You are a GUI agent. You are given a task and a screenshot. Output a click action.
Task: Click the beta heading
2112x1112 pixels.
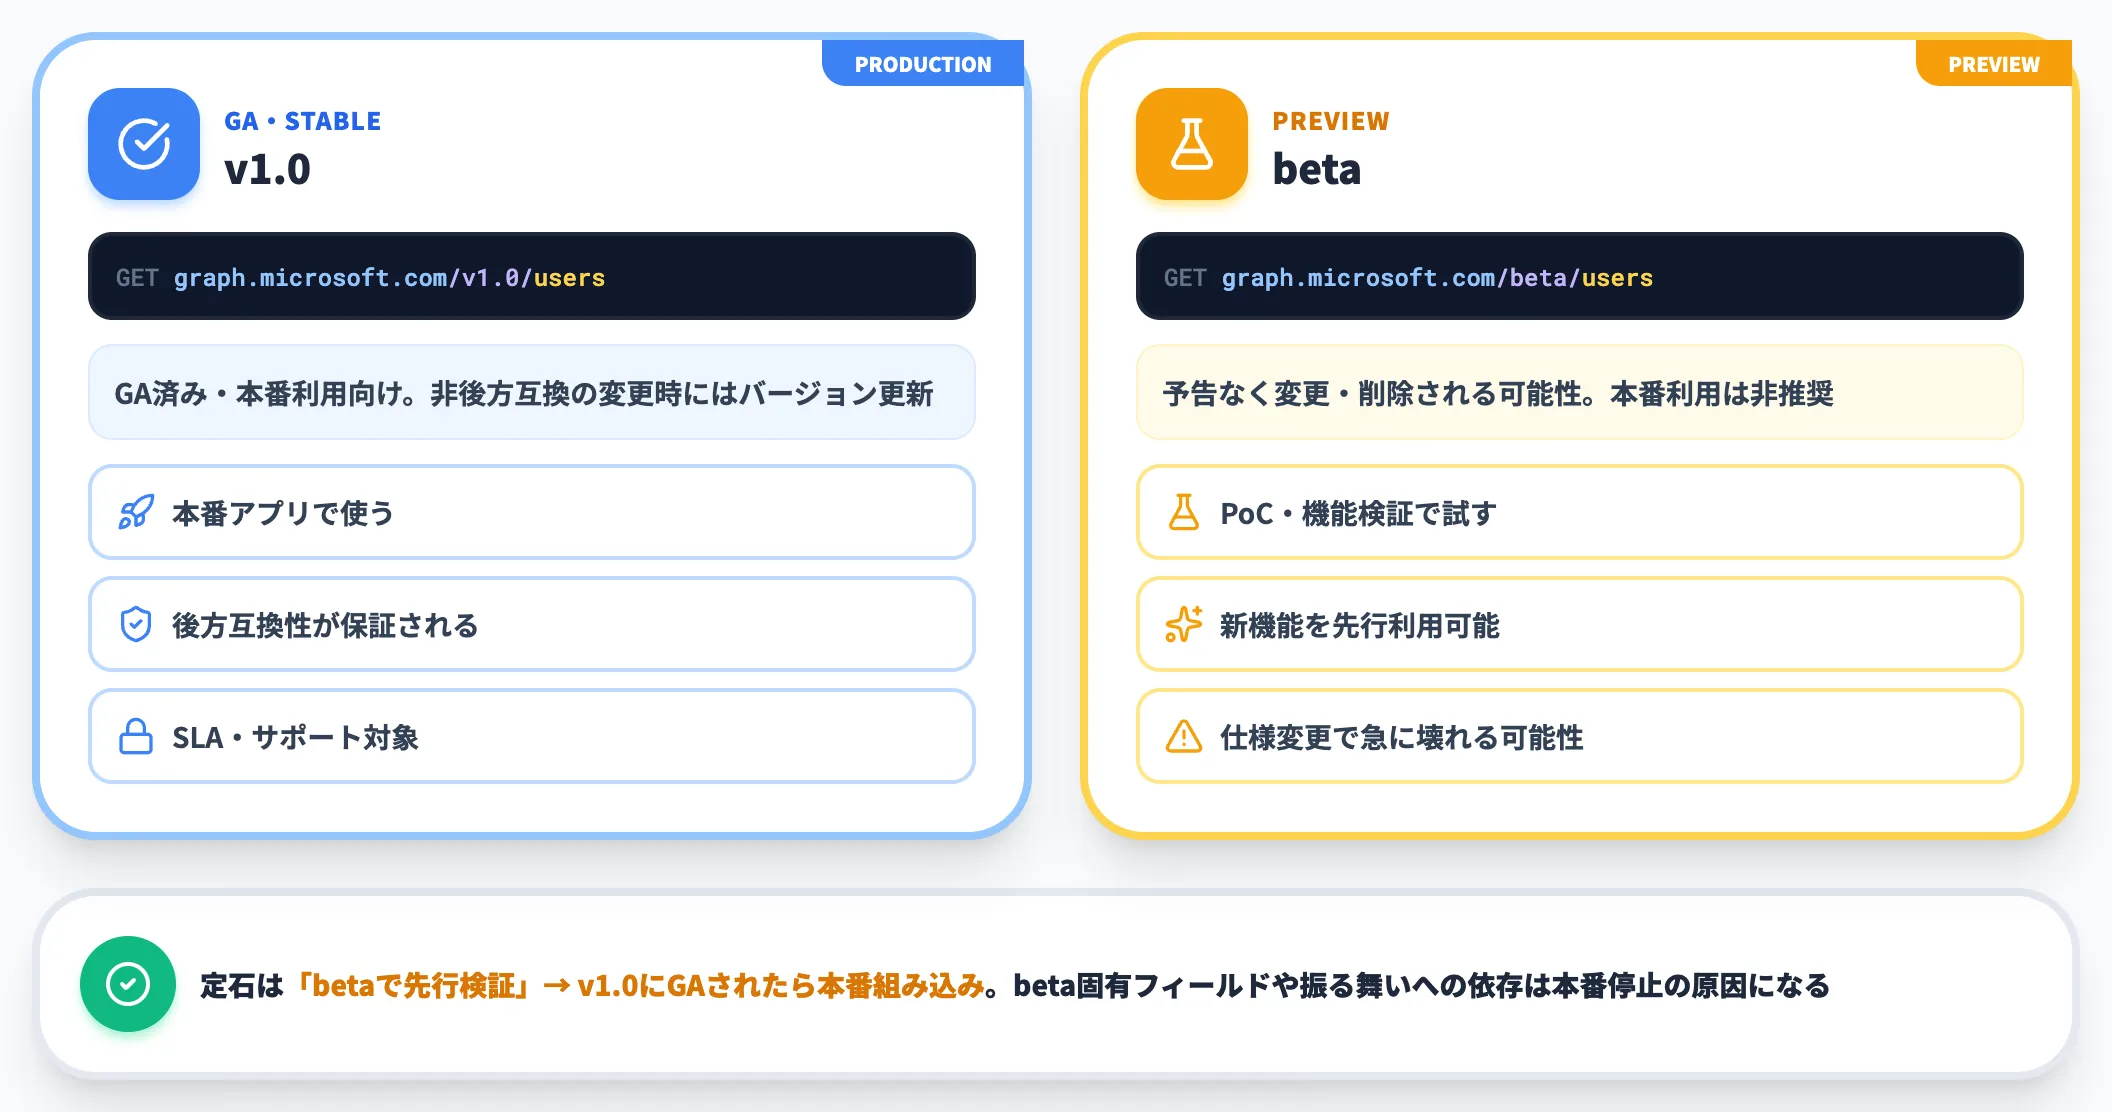pos(1316,169)
